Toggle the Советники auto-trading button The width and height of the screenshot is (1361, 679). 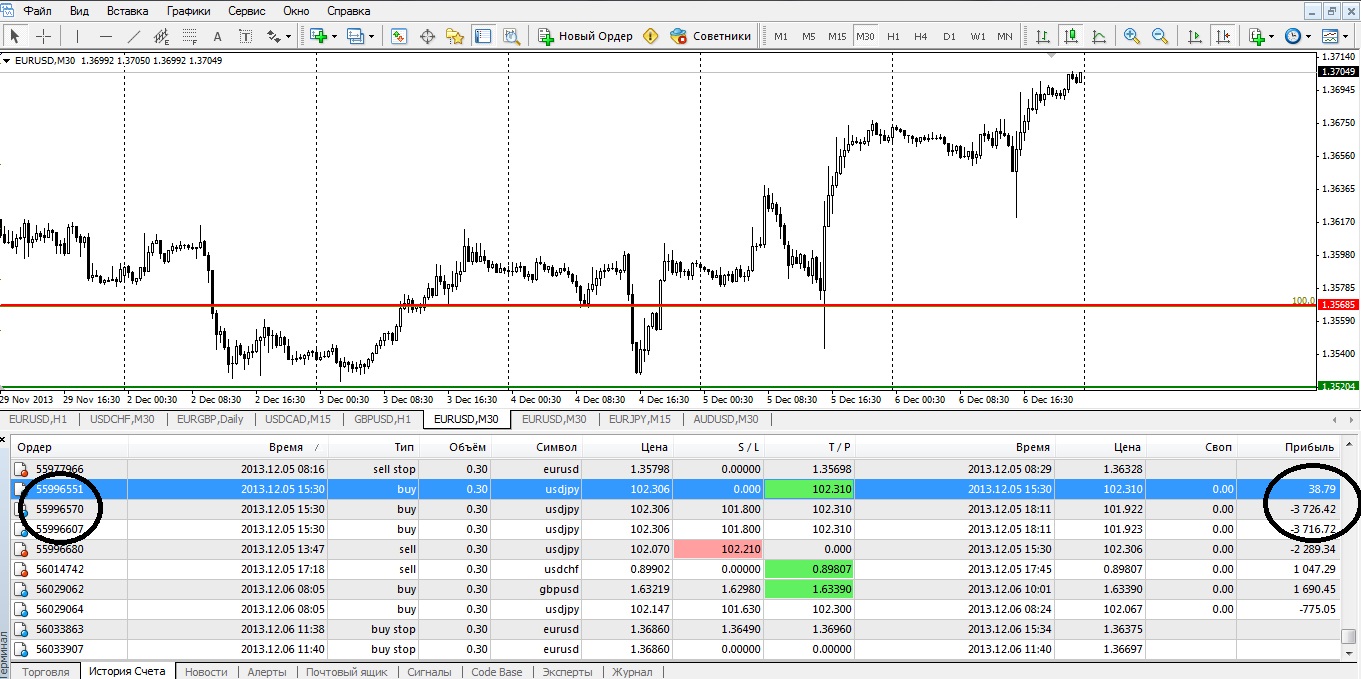point(710,36)
